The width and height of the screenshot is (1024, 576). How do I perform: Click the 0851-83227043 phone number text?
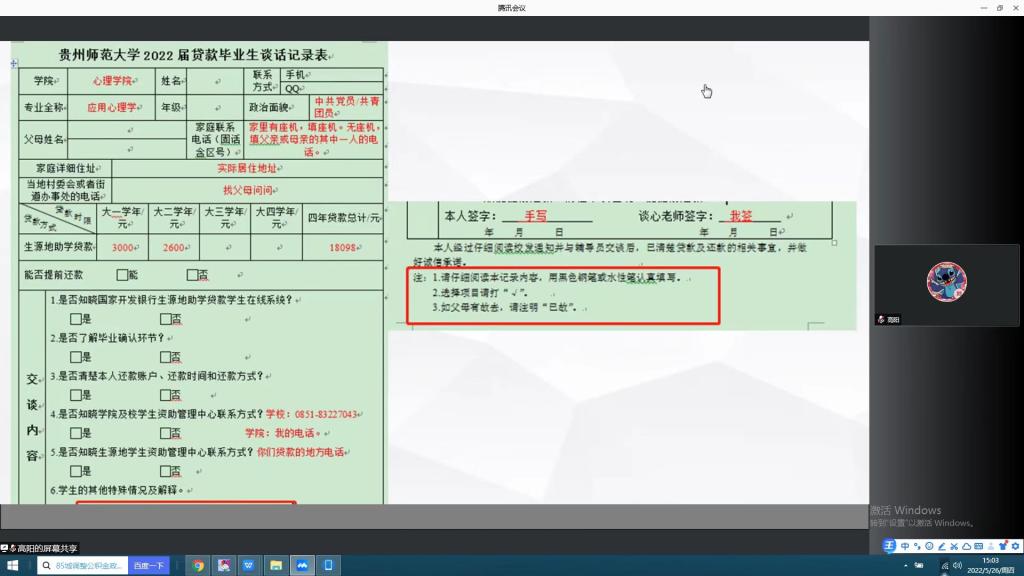pos(325,414)
